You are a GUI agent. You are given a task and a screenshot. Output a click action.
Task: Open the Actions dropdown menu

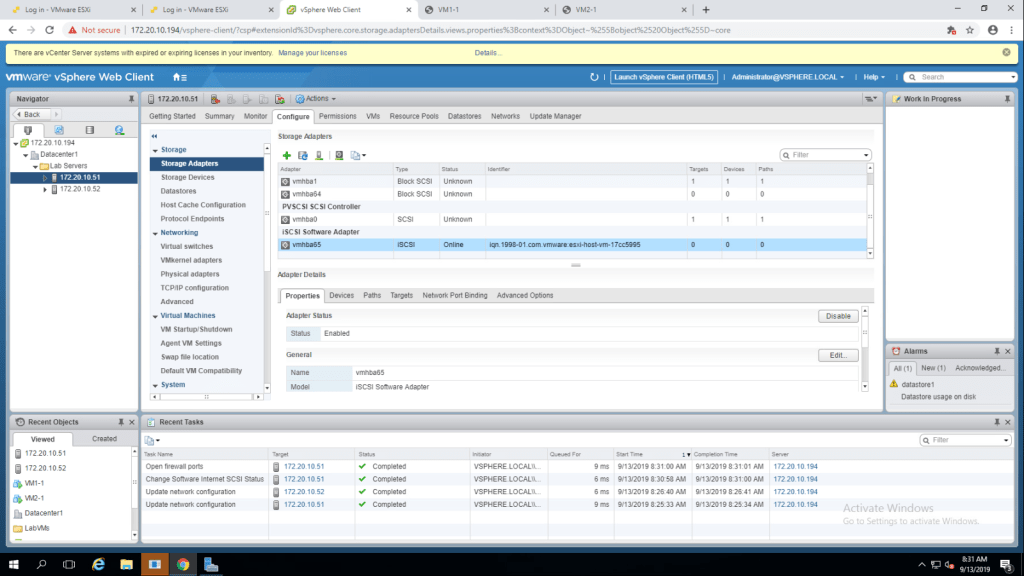[x=316, y=99]
